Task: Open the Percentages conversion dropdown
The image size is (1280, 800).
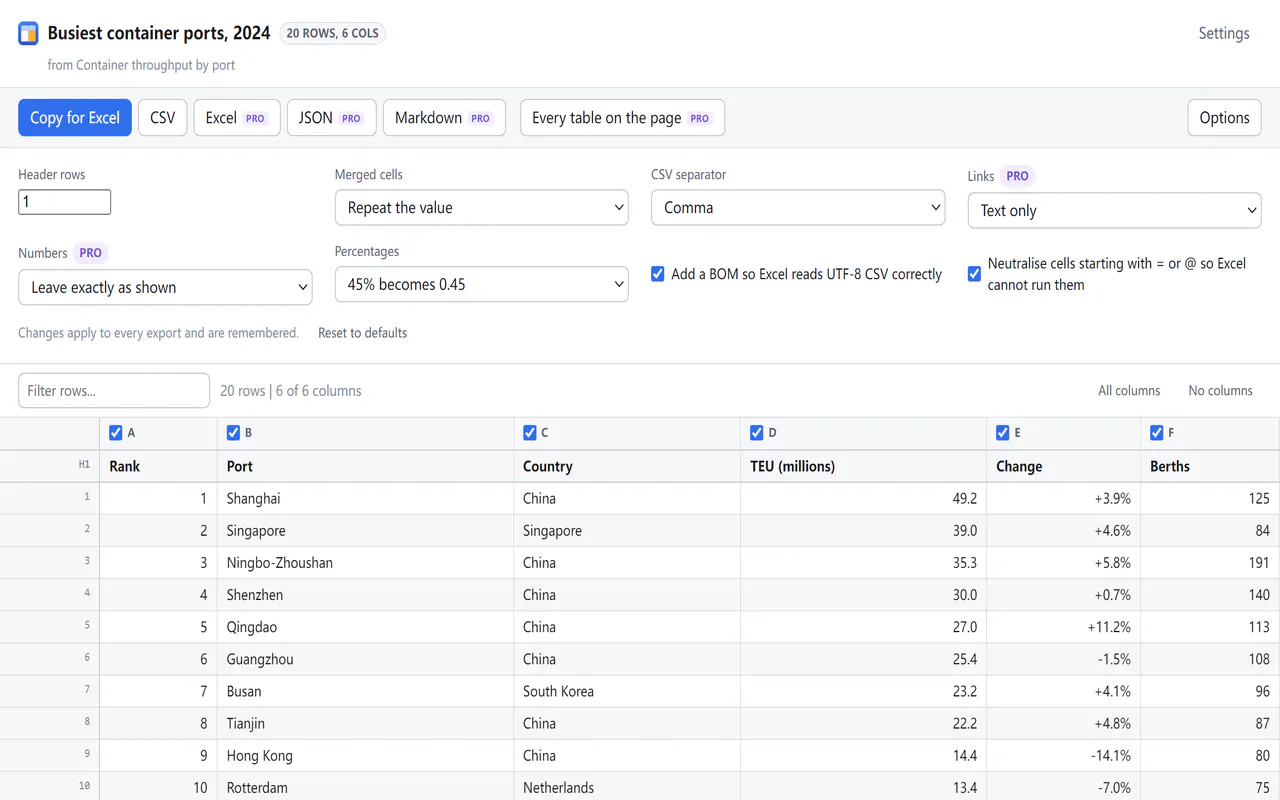Action: click(x=481, y=284)
